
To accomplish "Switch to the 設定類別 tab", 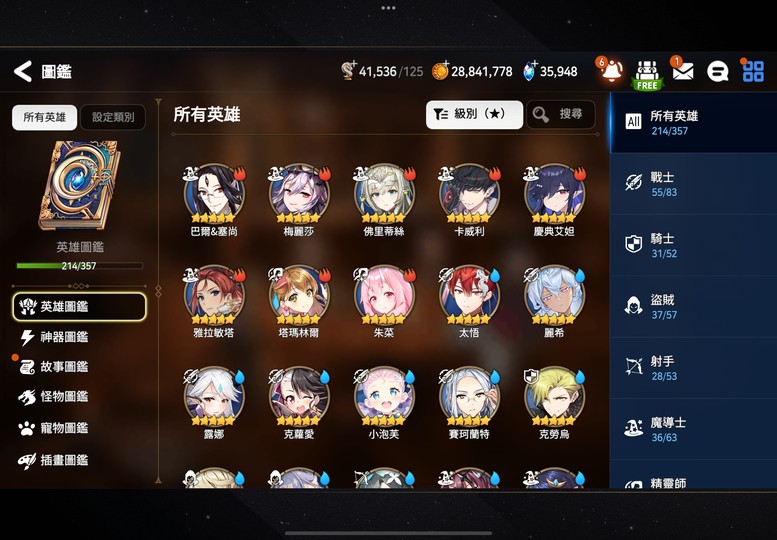I will coord(113,117).
